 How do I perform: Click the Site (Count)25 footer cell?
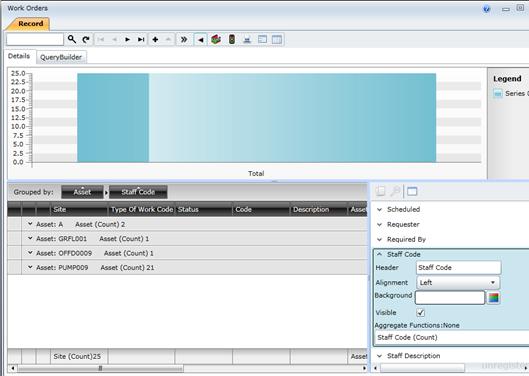pos(79,356)
